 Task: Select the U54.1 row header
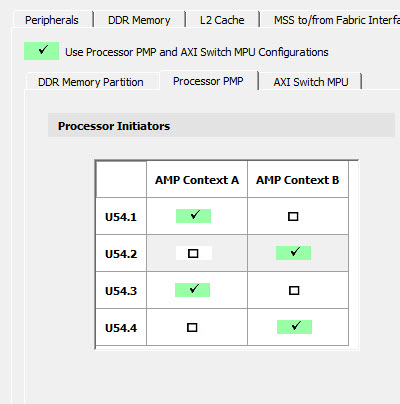121,217
